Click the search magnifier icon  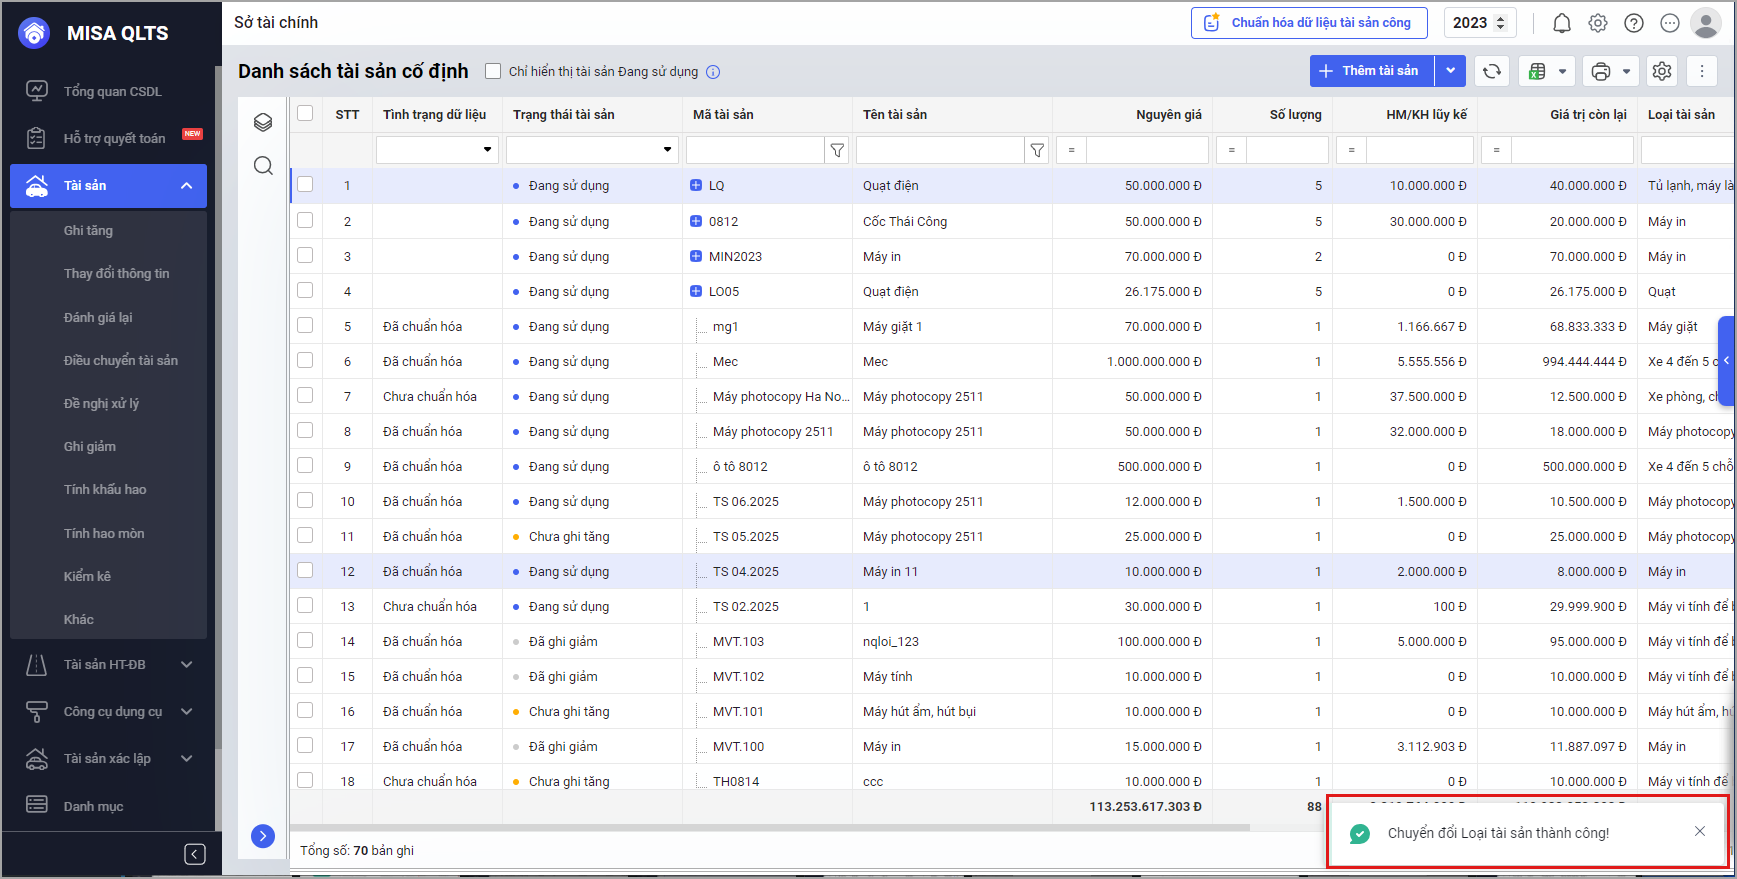click(263, 166)
